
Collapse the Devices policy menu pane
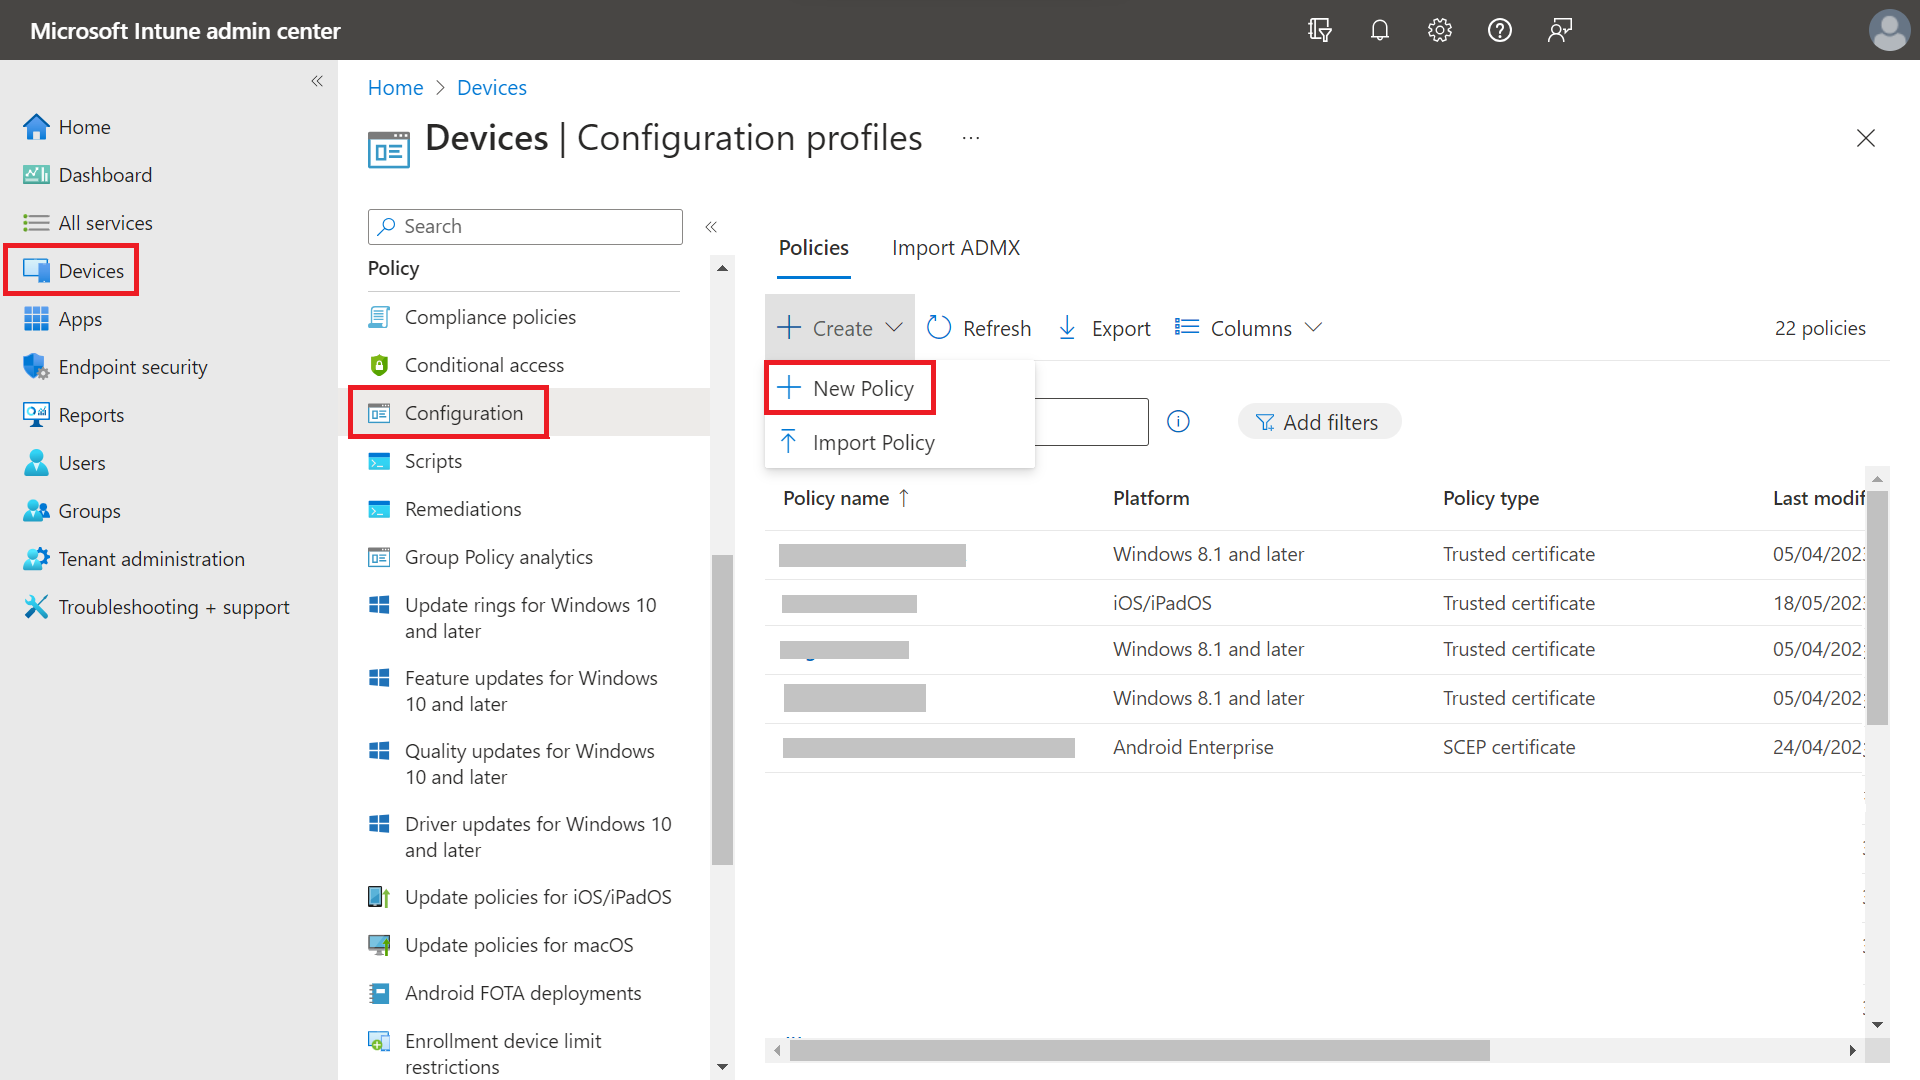711,227
